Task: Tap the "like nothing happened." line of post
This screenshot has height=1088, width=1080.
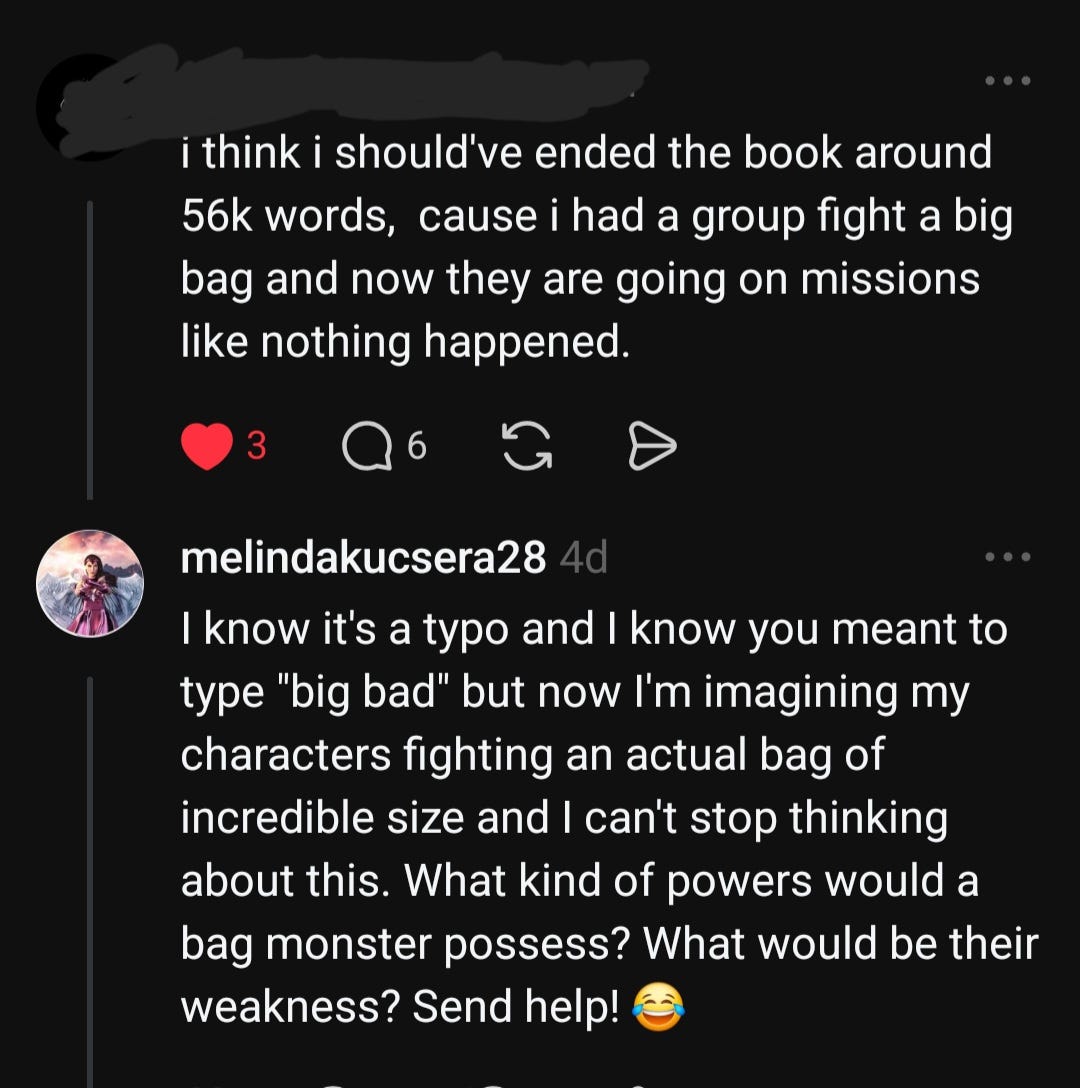Action: pos(405,341)
